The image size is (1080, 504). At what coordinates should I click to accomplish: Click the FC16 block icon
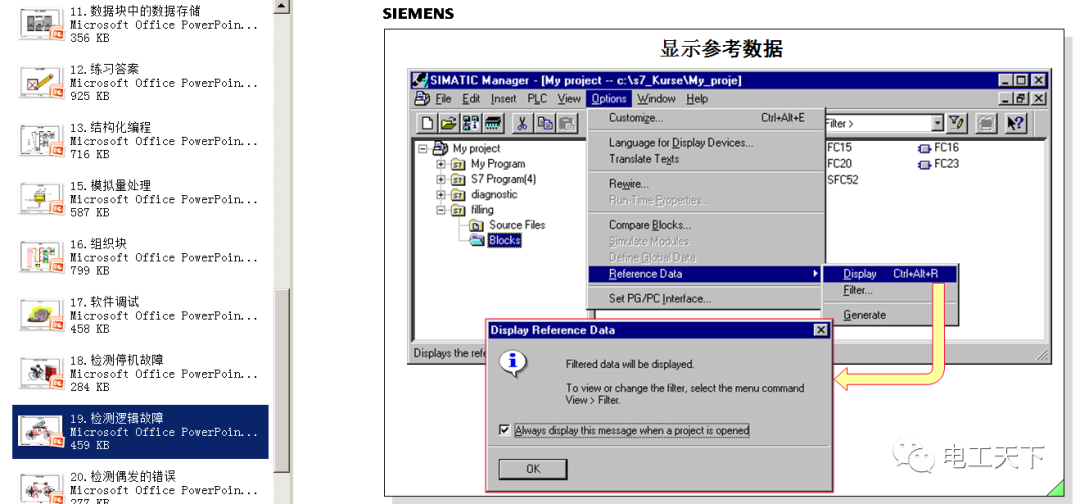tap(924, 148)
